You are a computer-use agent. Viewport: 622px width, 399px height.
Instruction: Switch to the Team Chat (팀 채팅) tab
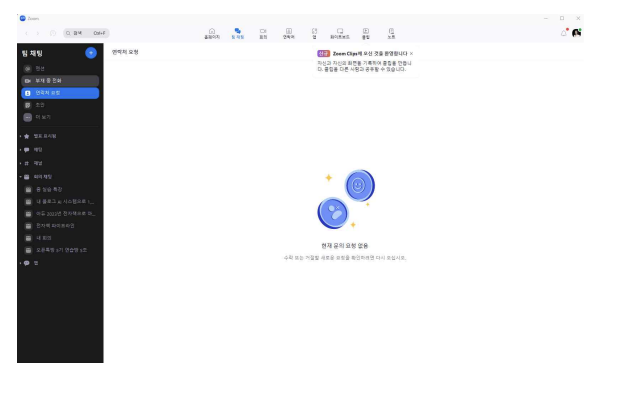click(238, 33)
